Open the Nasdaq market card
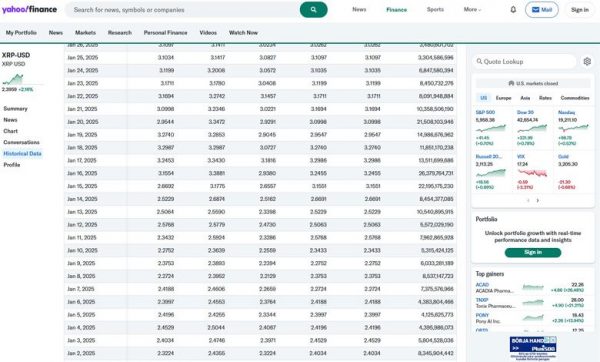 pos(573,129)
